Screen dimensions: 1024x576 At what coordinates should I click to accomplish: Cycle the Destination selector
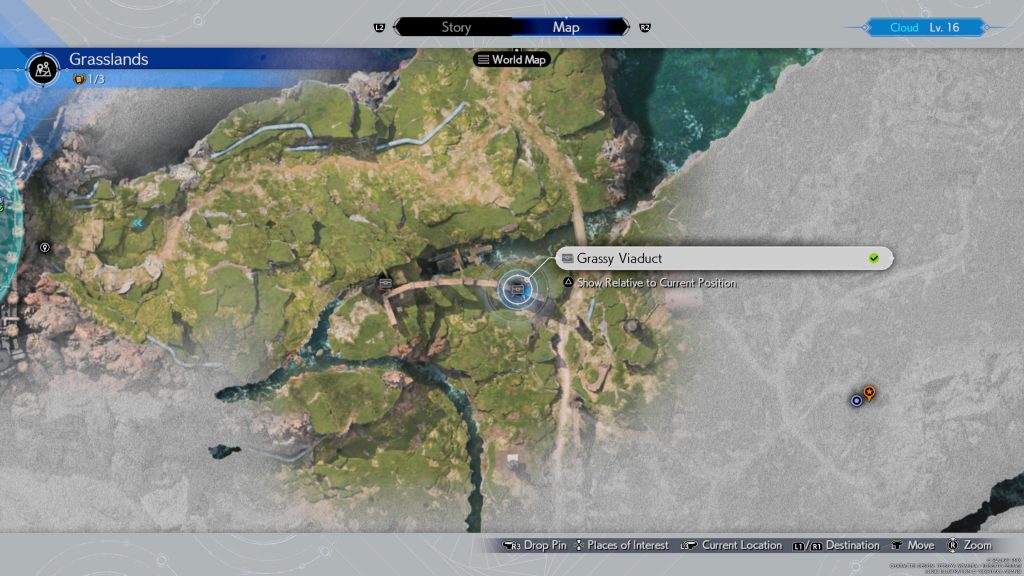point(836,545)
